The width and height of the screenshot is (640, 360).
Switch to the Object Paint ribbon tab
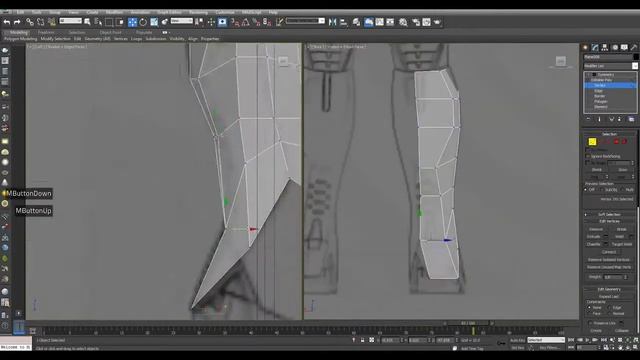[x=111, y=32]
